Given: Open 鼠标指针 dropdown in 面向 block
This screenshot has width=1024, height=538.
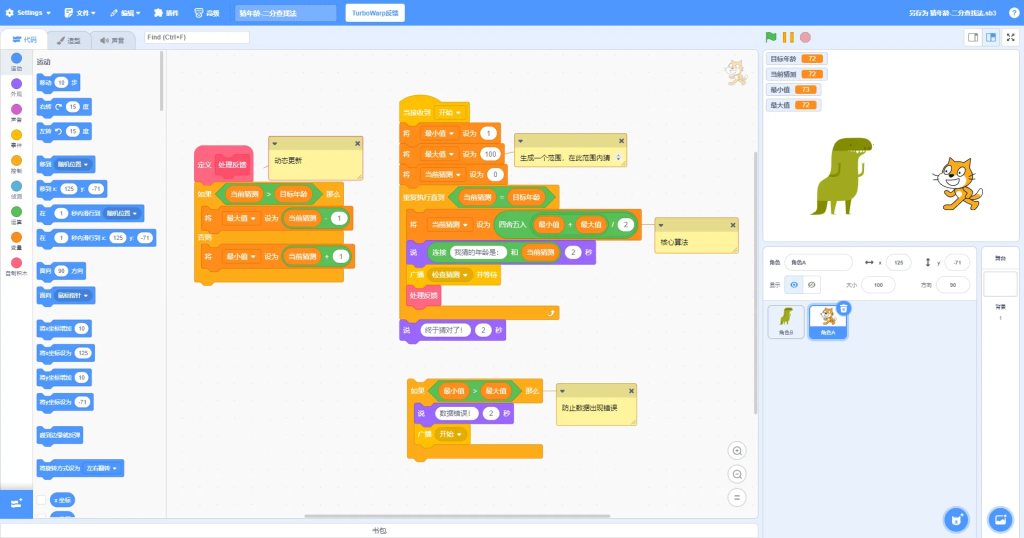Looking at the screenshot, I should 73,295.
